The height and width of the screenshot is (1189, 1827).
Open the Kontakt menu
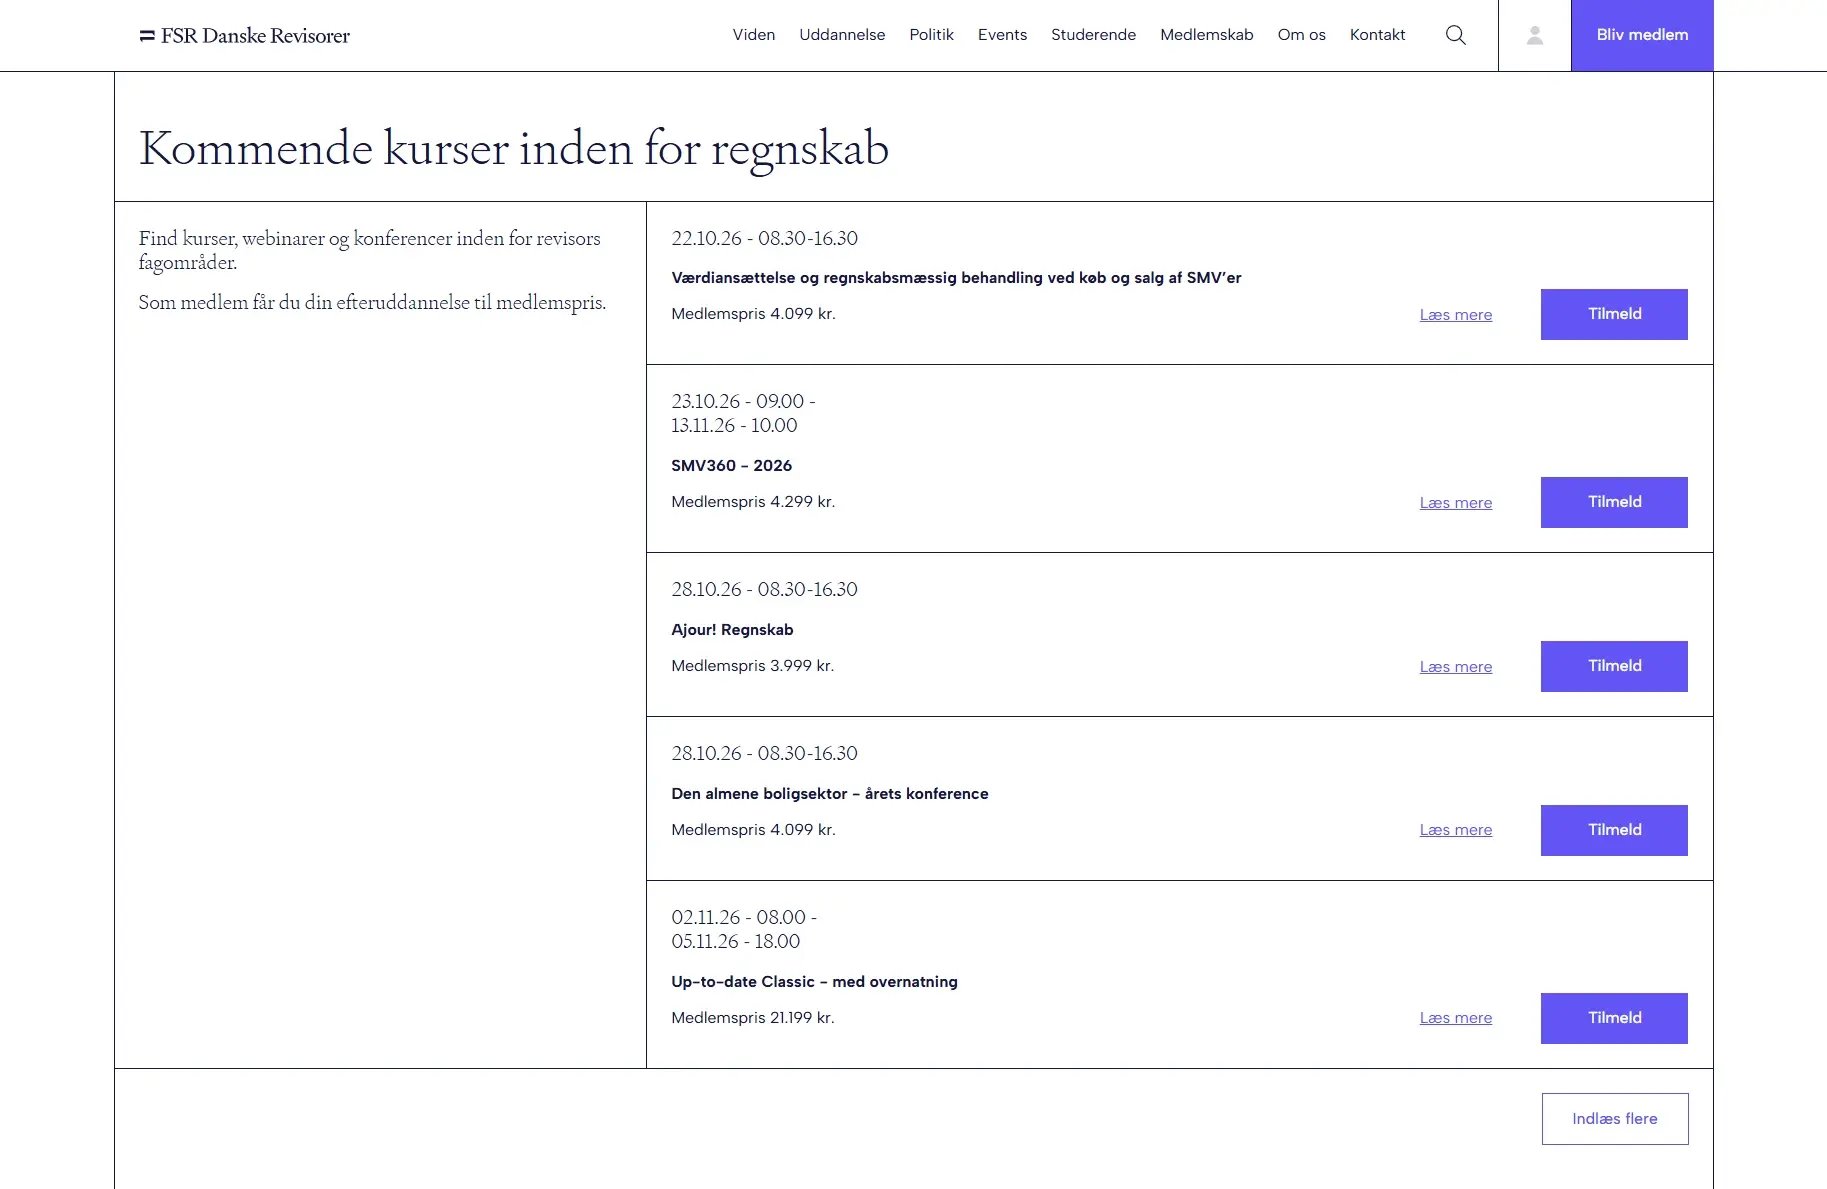click(x=1377, y=35)
